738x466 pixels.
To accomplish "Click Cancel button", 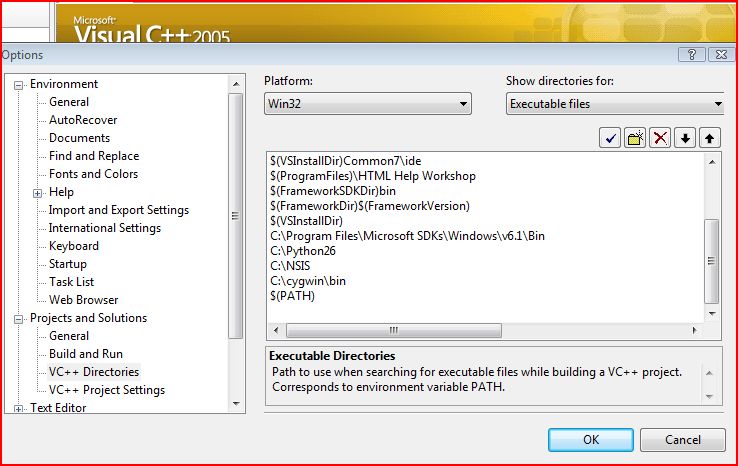I will pos(682,440).
